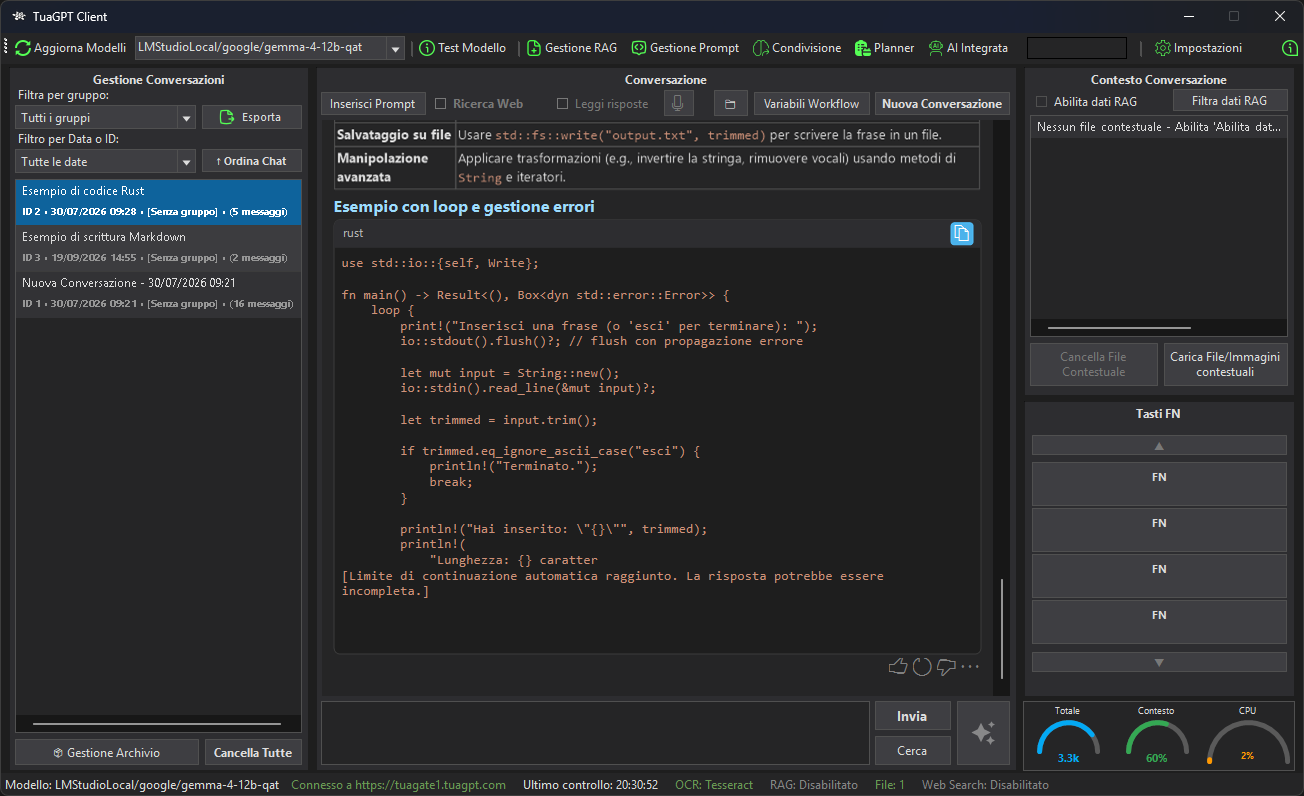Click the microphone voice input icon
The image size is (1304, 796).
tap(679, 103)
